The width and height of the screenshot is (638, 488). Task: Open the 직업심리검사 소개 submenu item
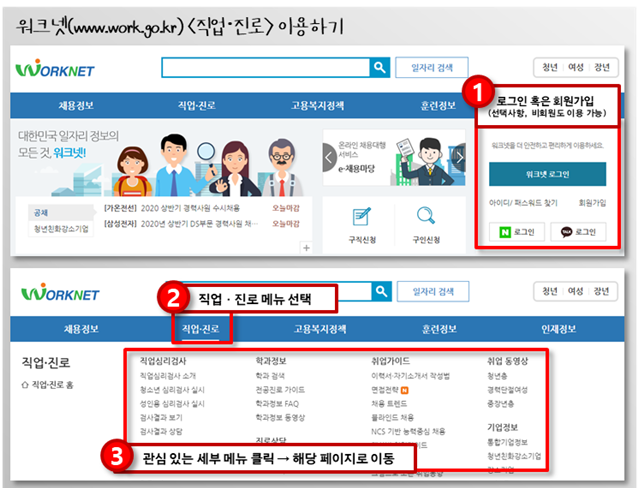168,376
